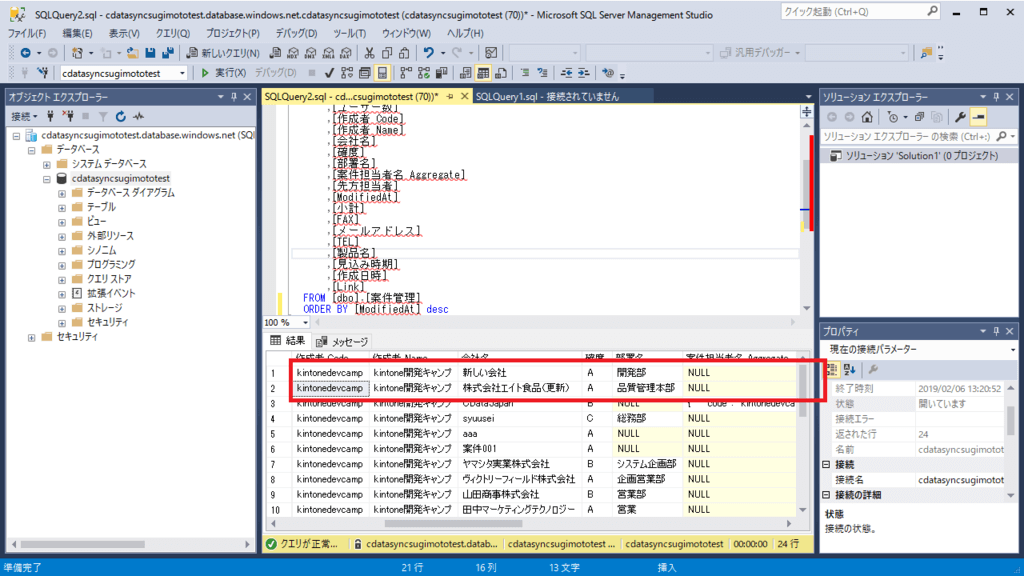Screen dimensions: 1024x576
Task: Toggle auto-hide pin on Object Explorer
Action: [x=234, y=96]
